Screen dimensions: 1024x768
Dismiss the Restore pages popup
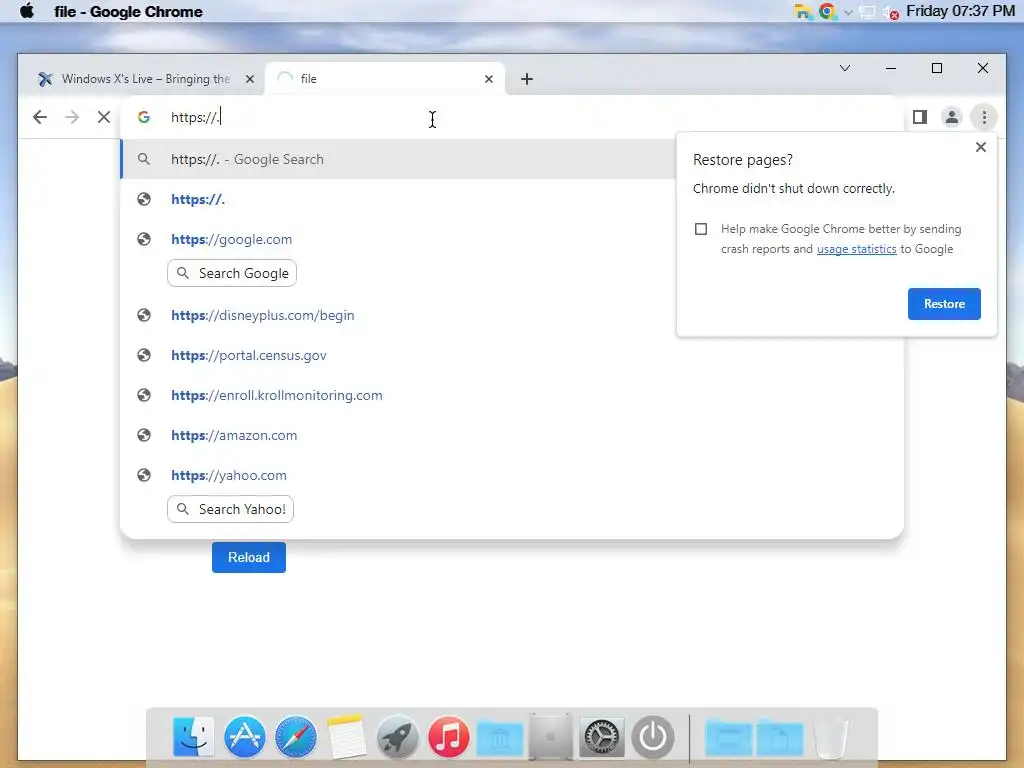(x=980, y=147)
